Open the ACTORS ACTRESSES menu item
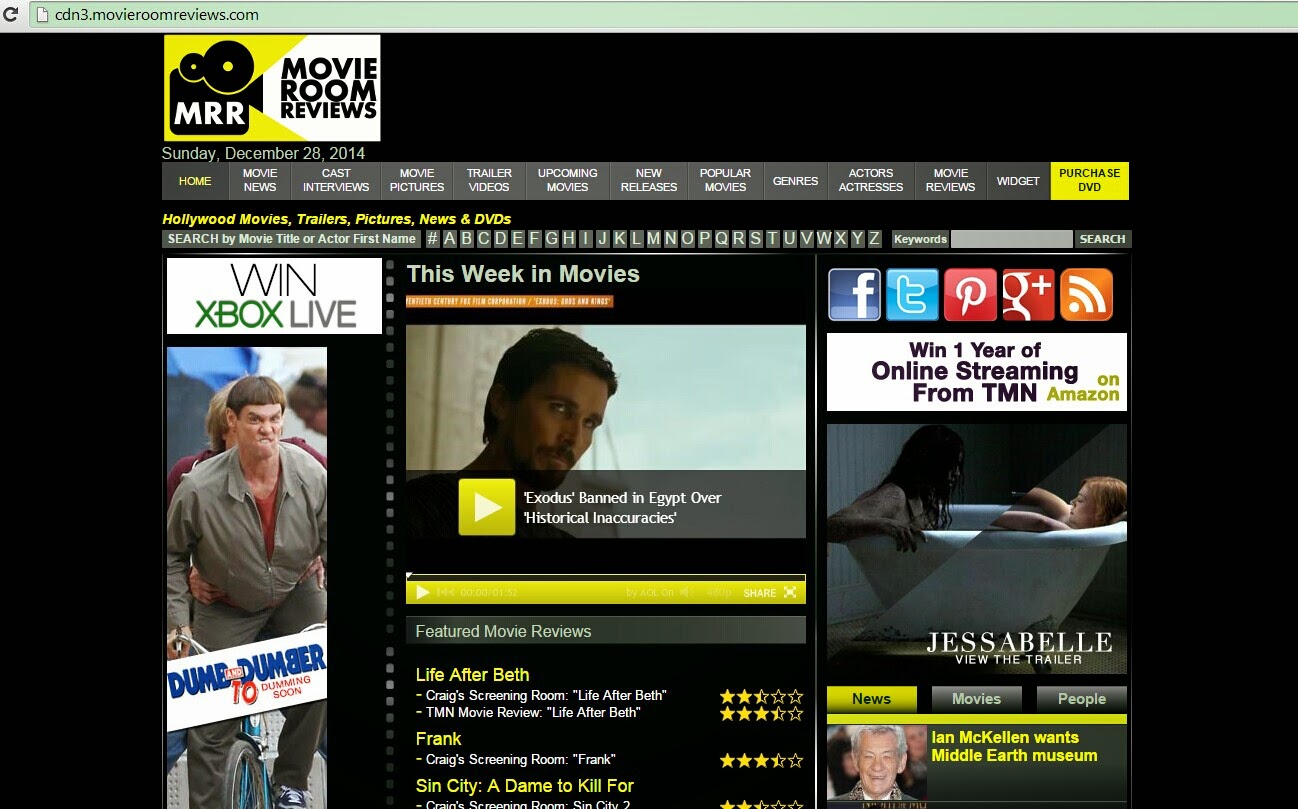1298x809 pixels. (871, 181)
